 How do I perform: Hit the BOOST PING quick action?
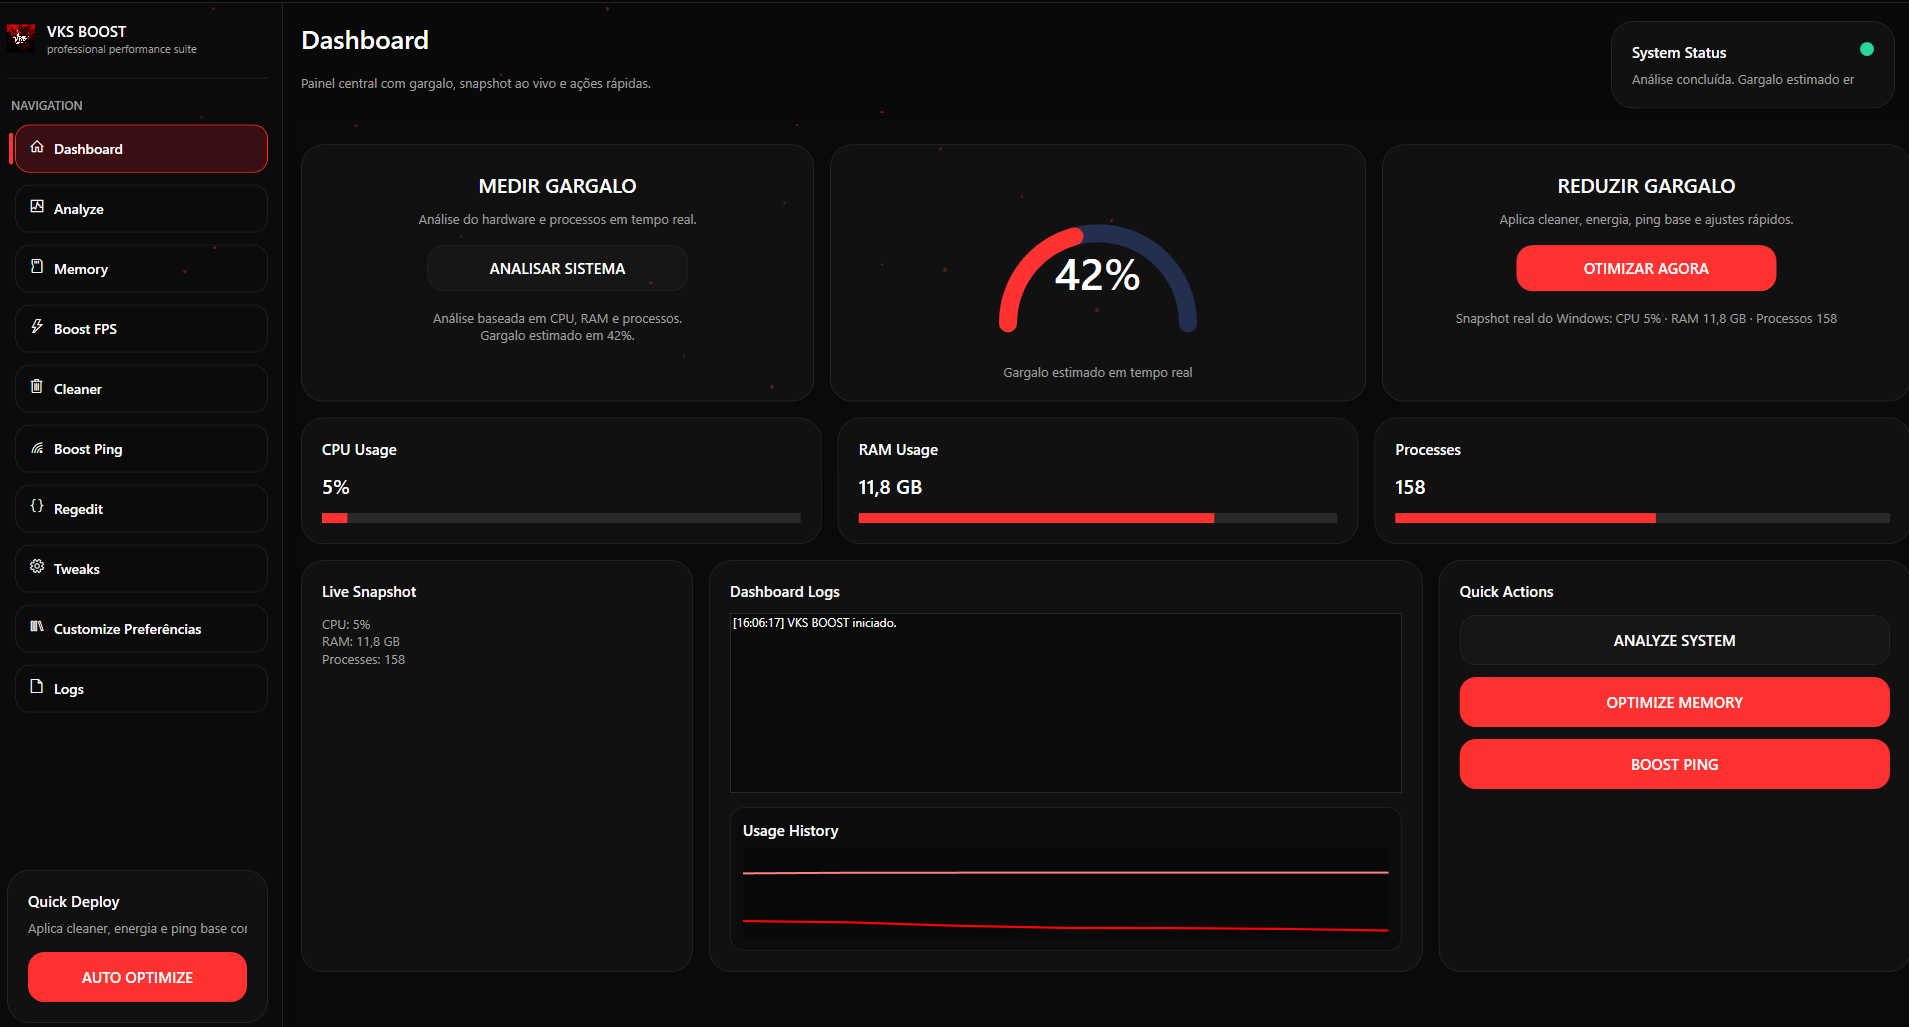pyautogui.click(x=1673, y=765)
